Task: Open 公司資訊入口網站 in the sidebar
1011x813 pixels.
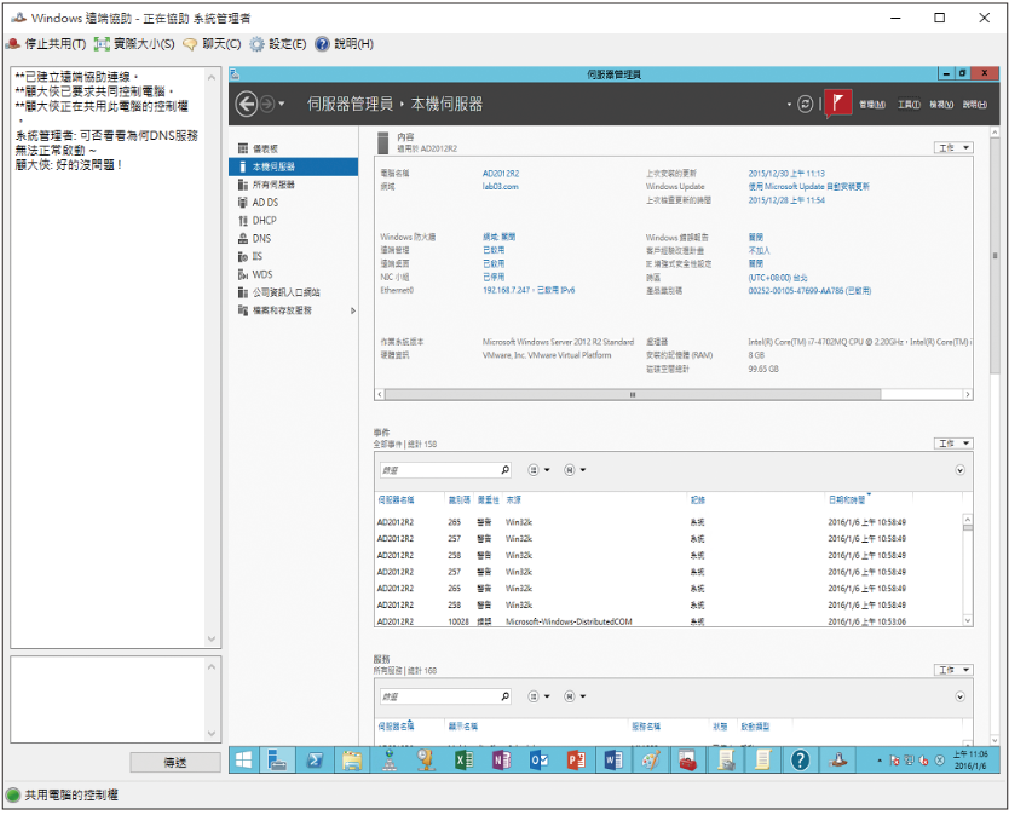Action: pos(293,293)
